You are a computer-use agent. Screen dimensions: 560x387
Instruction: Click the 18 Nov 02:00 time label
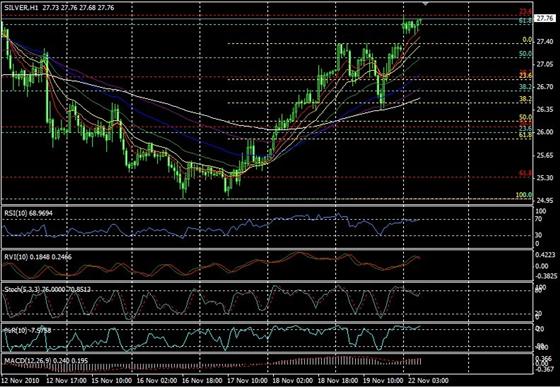tap(292, 380)
